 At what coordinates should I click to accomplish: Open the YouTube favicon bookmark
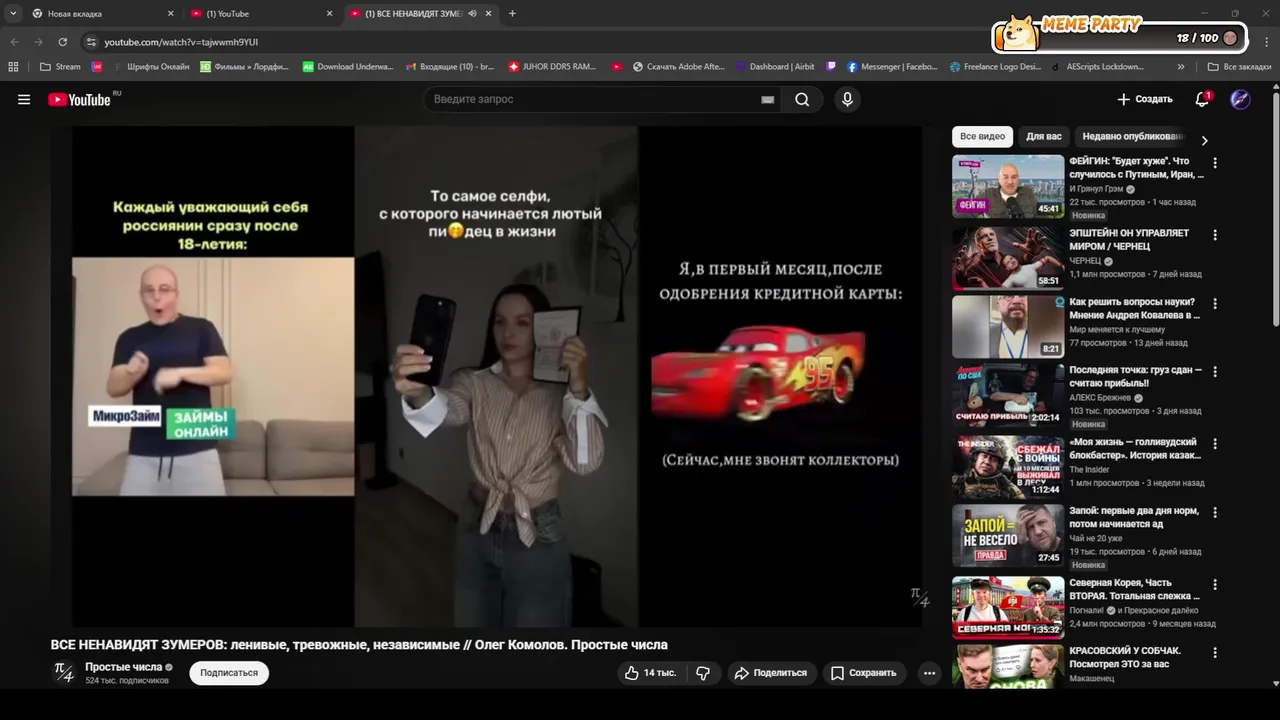[x=617, y=67]
